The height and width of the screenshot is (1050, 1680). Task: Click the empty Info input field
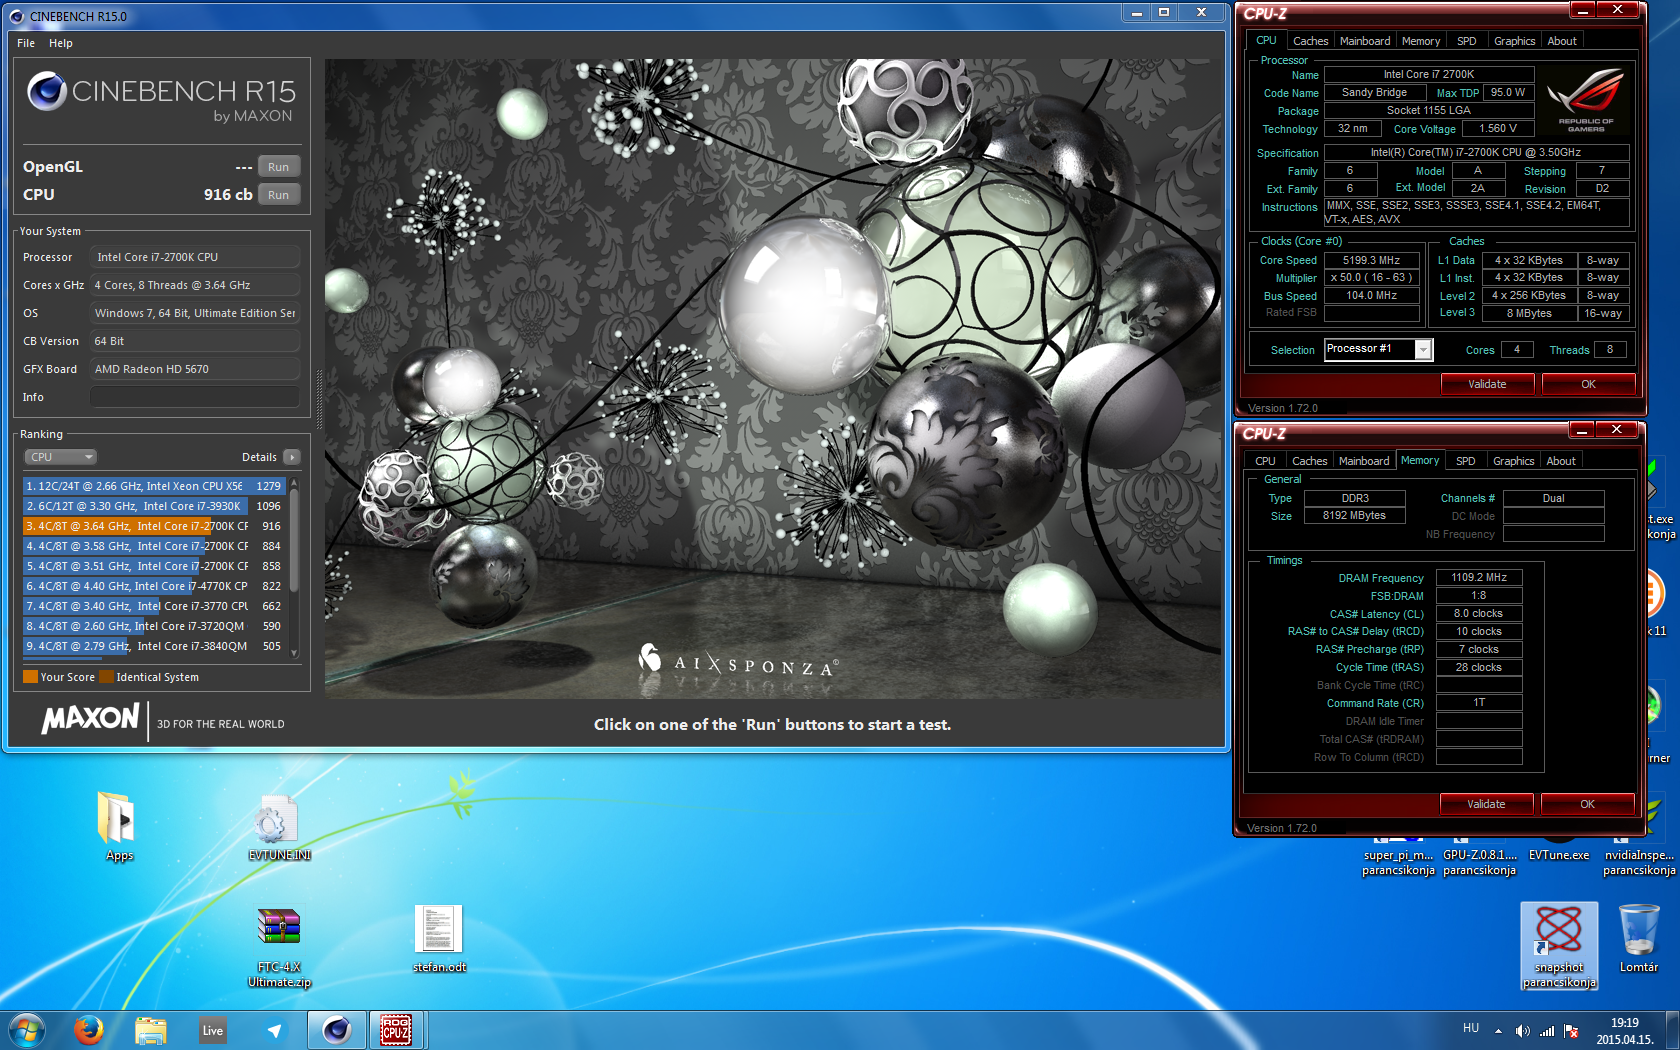[x=195, y=397]
